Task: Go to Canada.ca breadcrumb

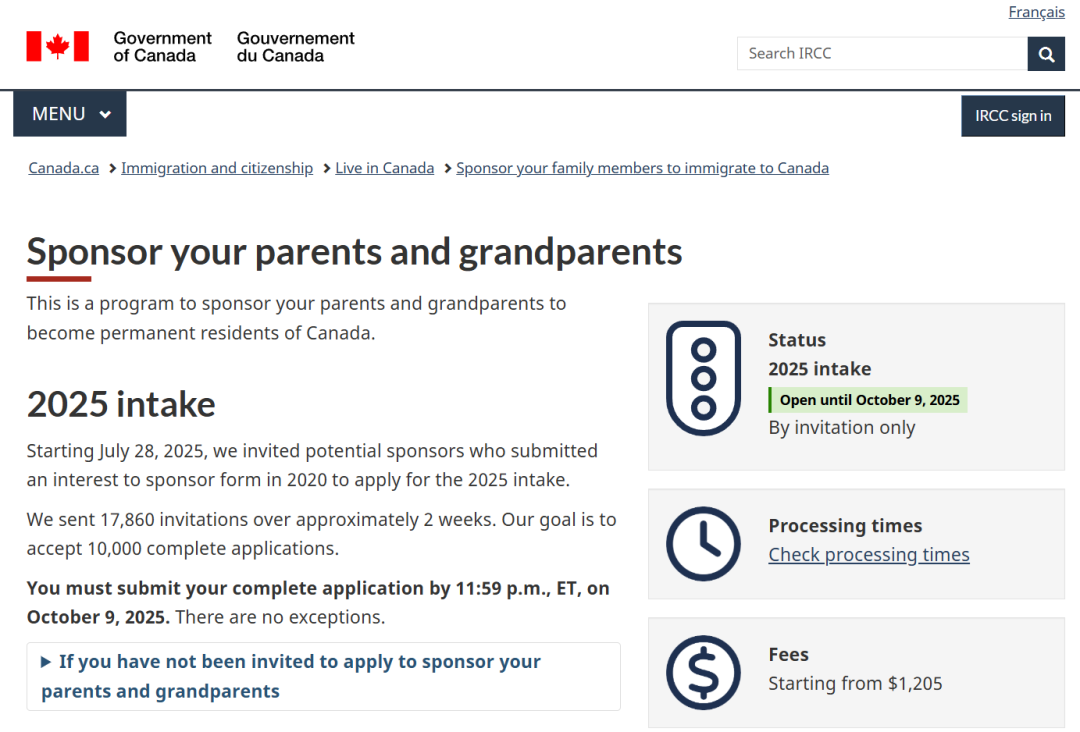Action: pyautogui.click(x=64, y=168)
